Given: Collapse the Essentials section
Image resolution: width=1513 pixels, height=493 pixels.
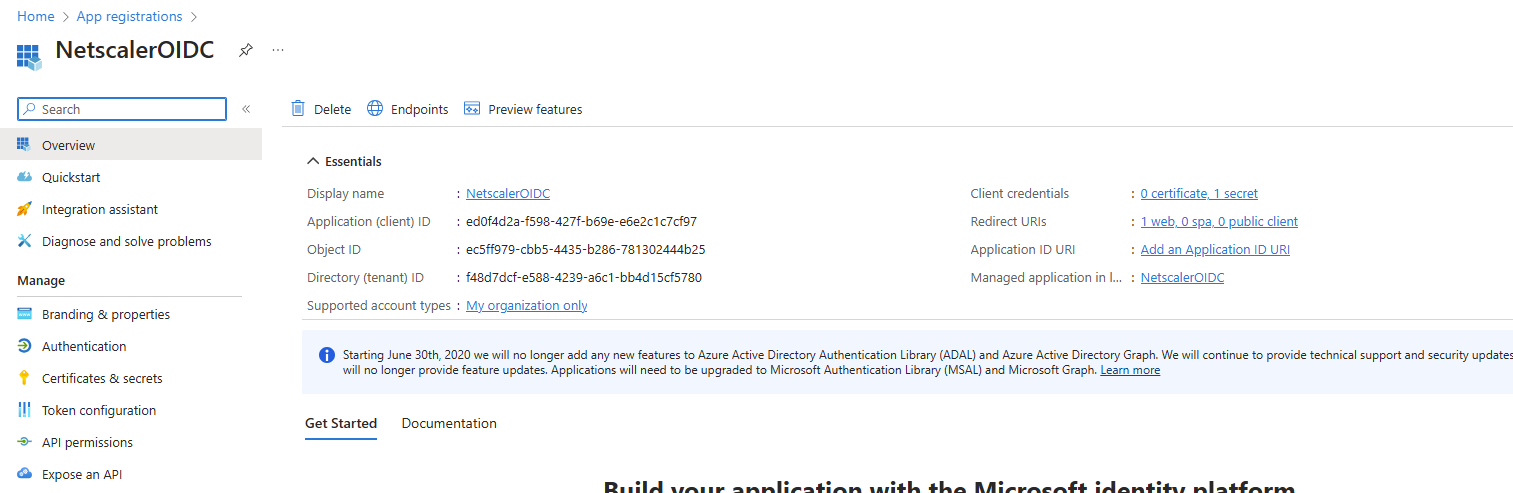Looking at the screenshot, I should click(314, 161).
